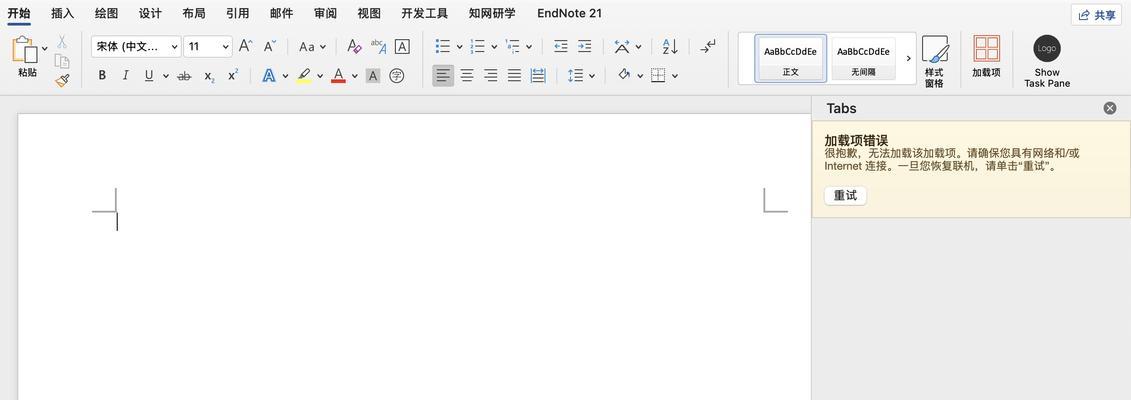The width and height of the screenshot is (1131, 400).
Task: Expand the underline style arrow
Action: click(166, 76)
